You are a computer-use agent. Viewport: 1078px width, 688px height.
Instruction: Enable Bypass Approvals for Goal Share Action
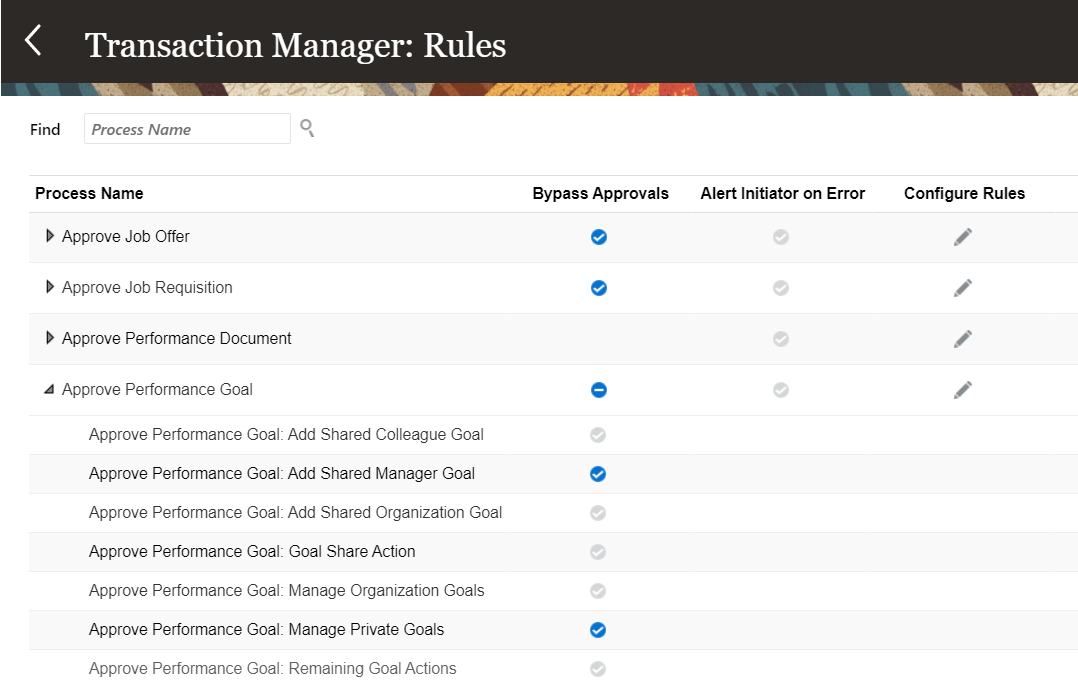(597, 551)
